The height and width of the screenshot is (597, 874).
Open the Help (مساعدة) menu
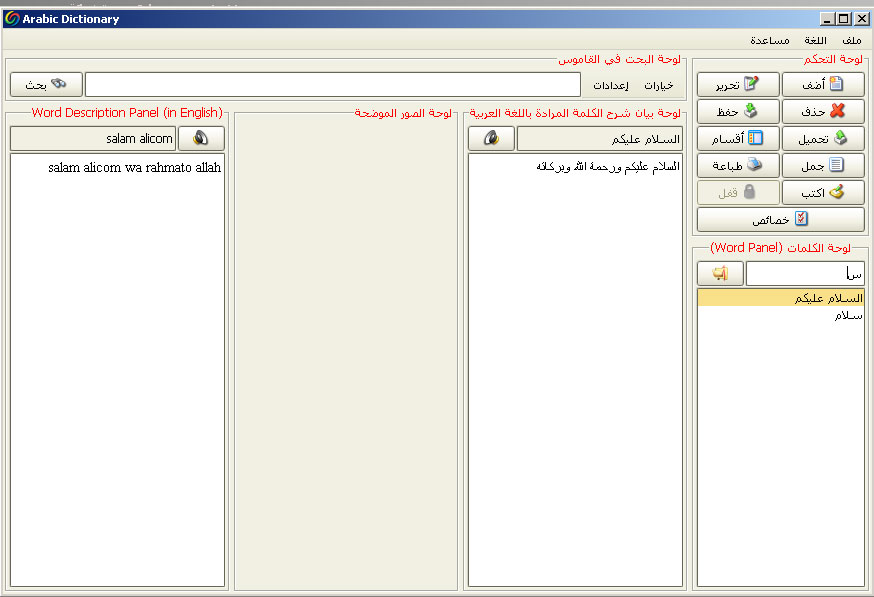tap(770, 40)
